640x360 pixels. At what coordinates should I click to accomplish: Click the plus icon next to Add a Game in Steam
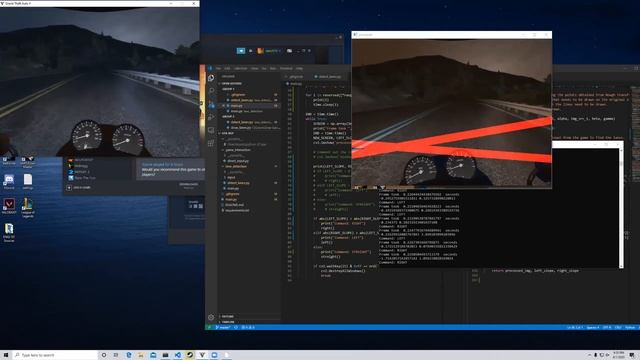[69, 188]
